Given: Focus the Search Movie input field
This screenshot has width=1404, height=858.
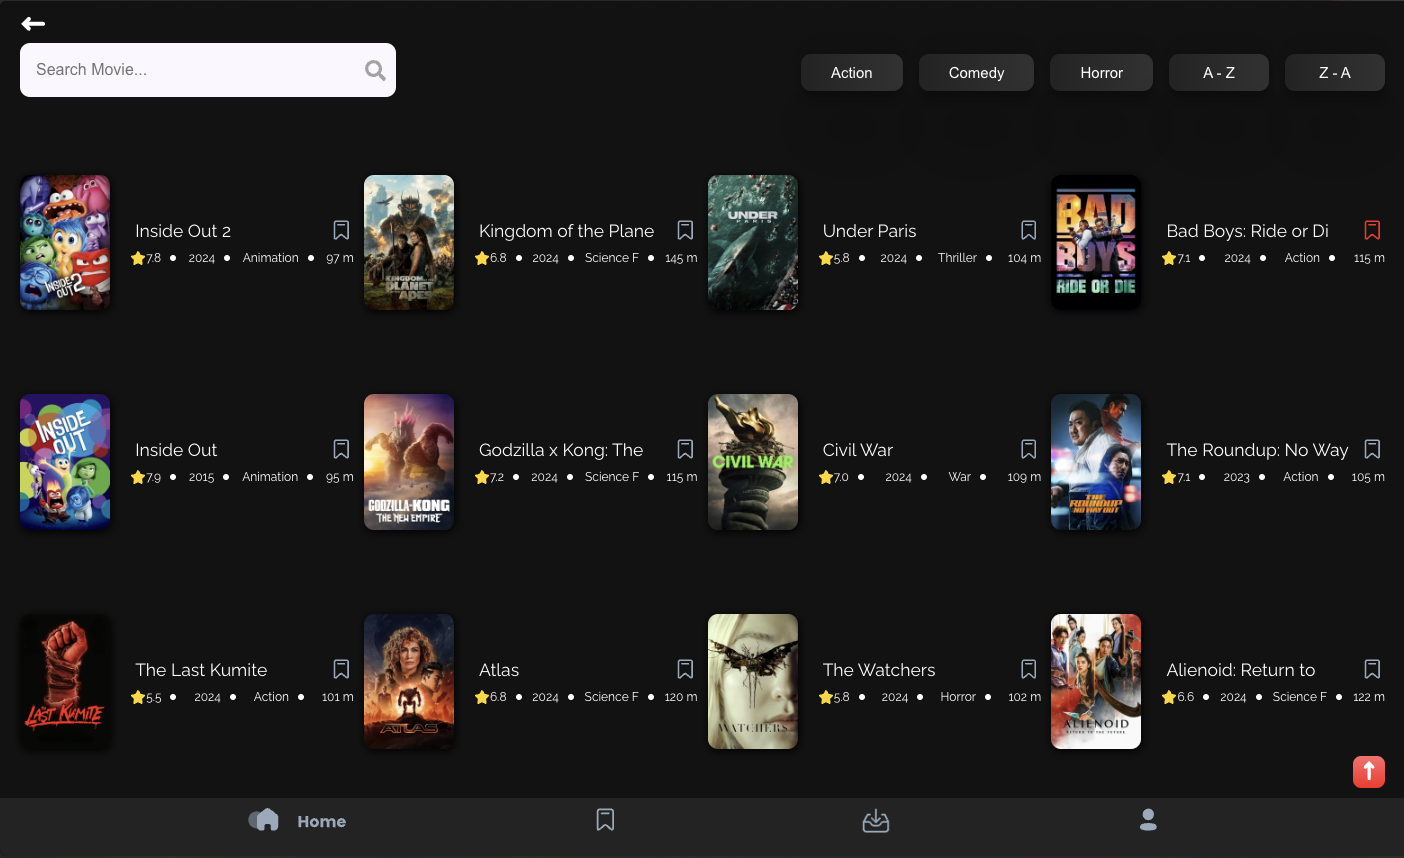Looking at the screenshot, I should click(x=208, y=70).
